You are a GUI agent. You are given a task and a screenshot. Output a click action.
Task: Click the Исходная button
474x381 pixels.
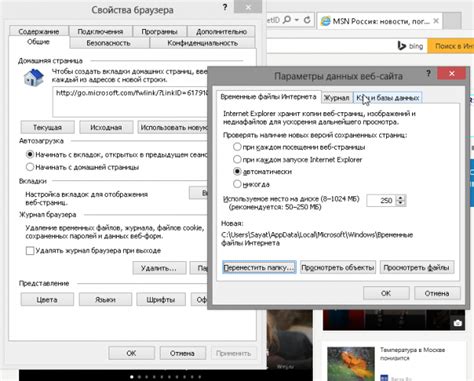point(106,127)
